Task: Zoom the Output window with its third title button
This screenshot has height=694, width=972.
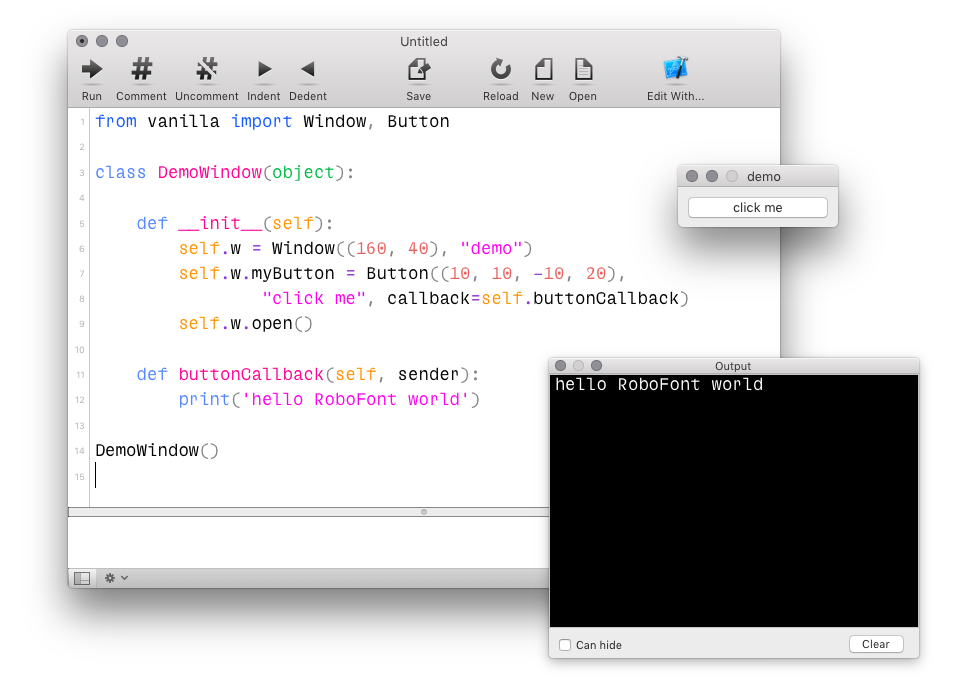Action: (x=596, y=366)
